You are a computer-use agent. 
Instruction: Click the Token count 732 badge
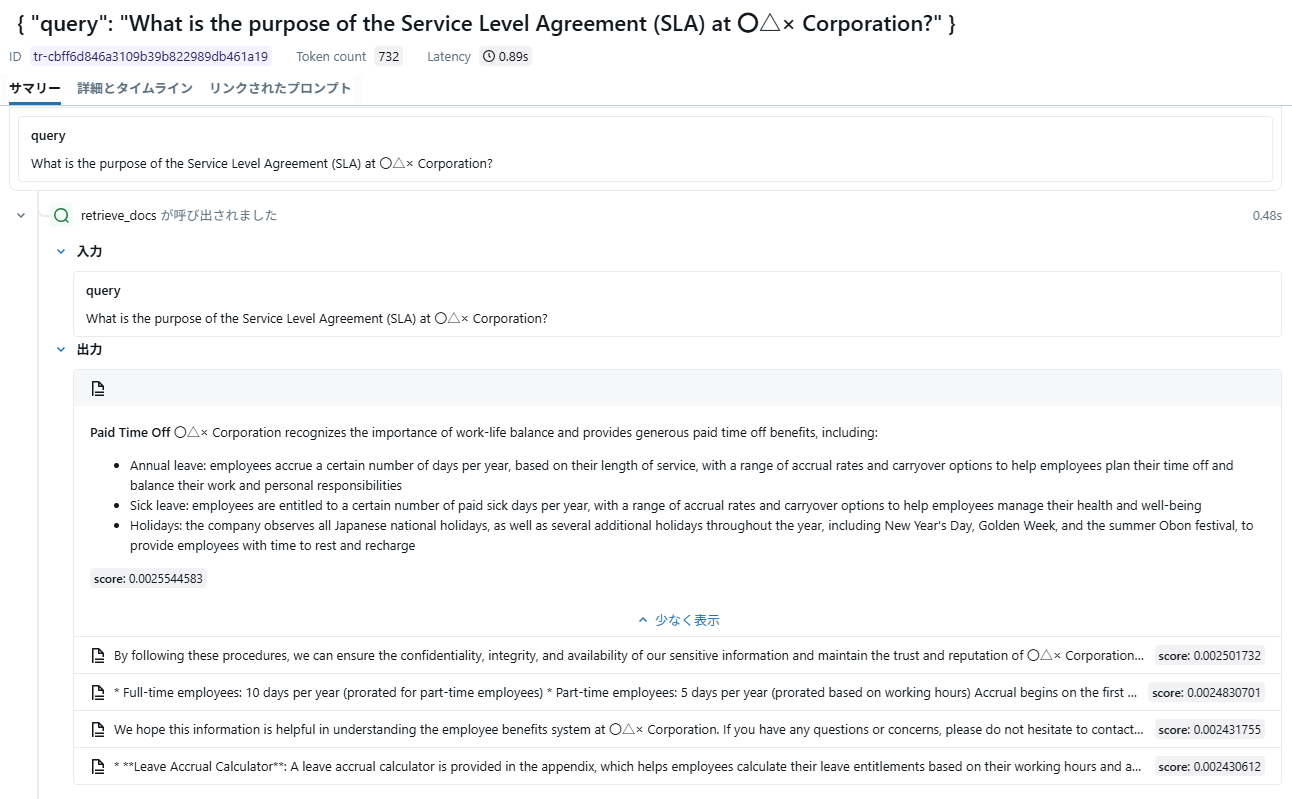tap(388, 57)
